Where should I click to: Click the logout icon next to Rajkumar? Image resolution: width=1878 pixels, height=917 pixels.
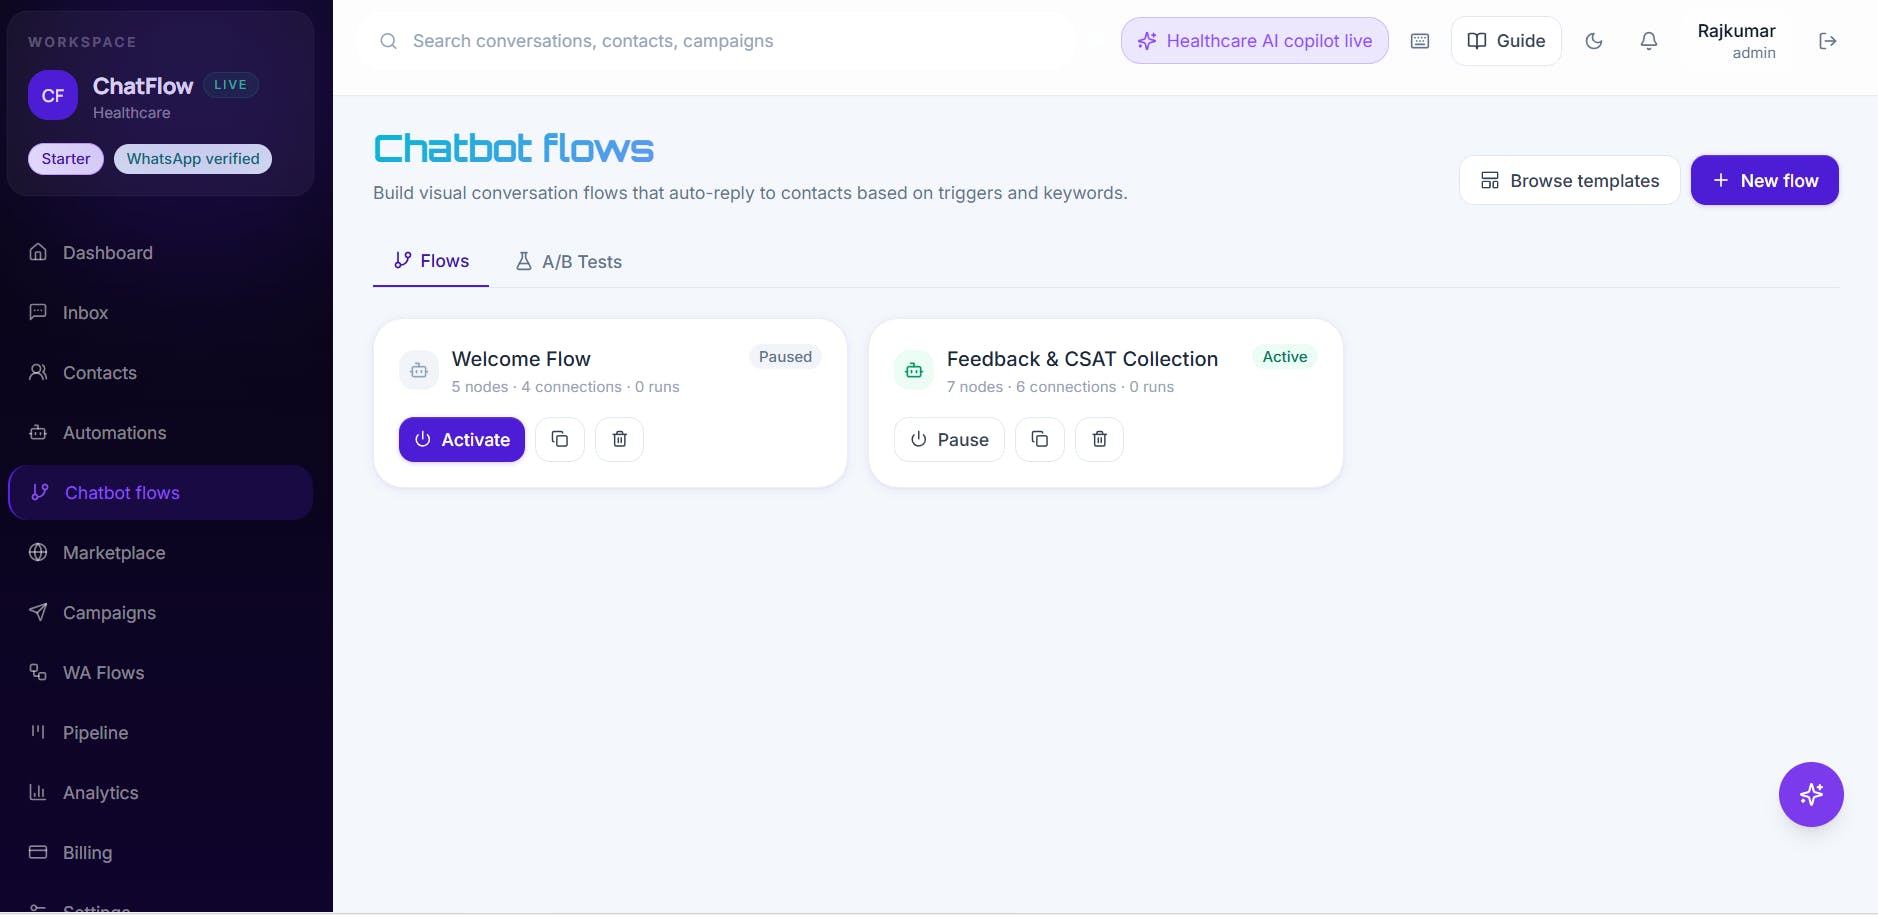coord(1828,41)
